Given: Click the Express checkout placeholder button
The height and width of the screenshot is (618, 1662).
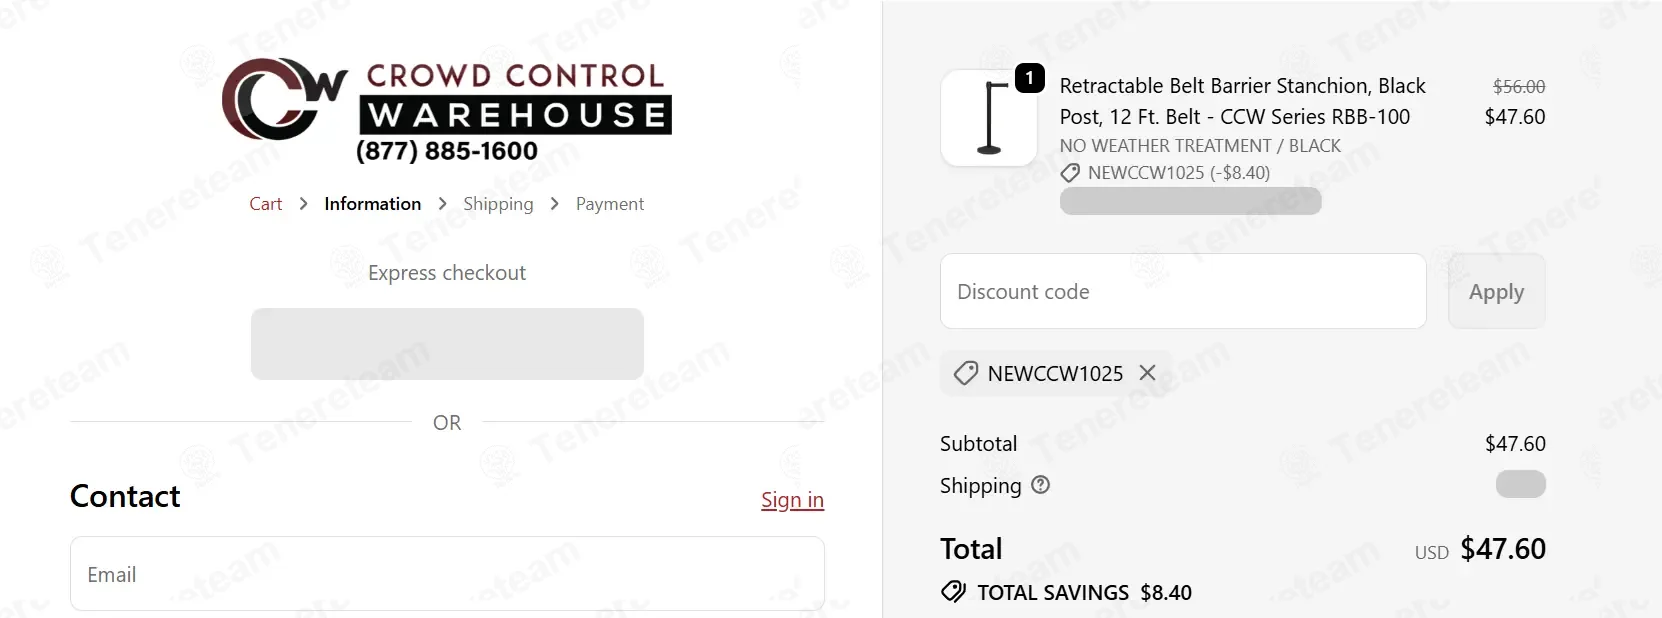Looking at the screenshot, I should click(x=447, y=344).
